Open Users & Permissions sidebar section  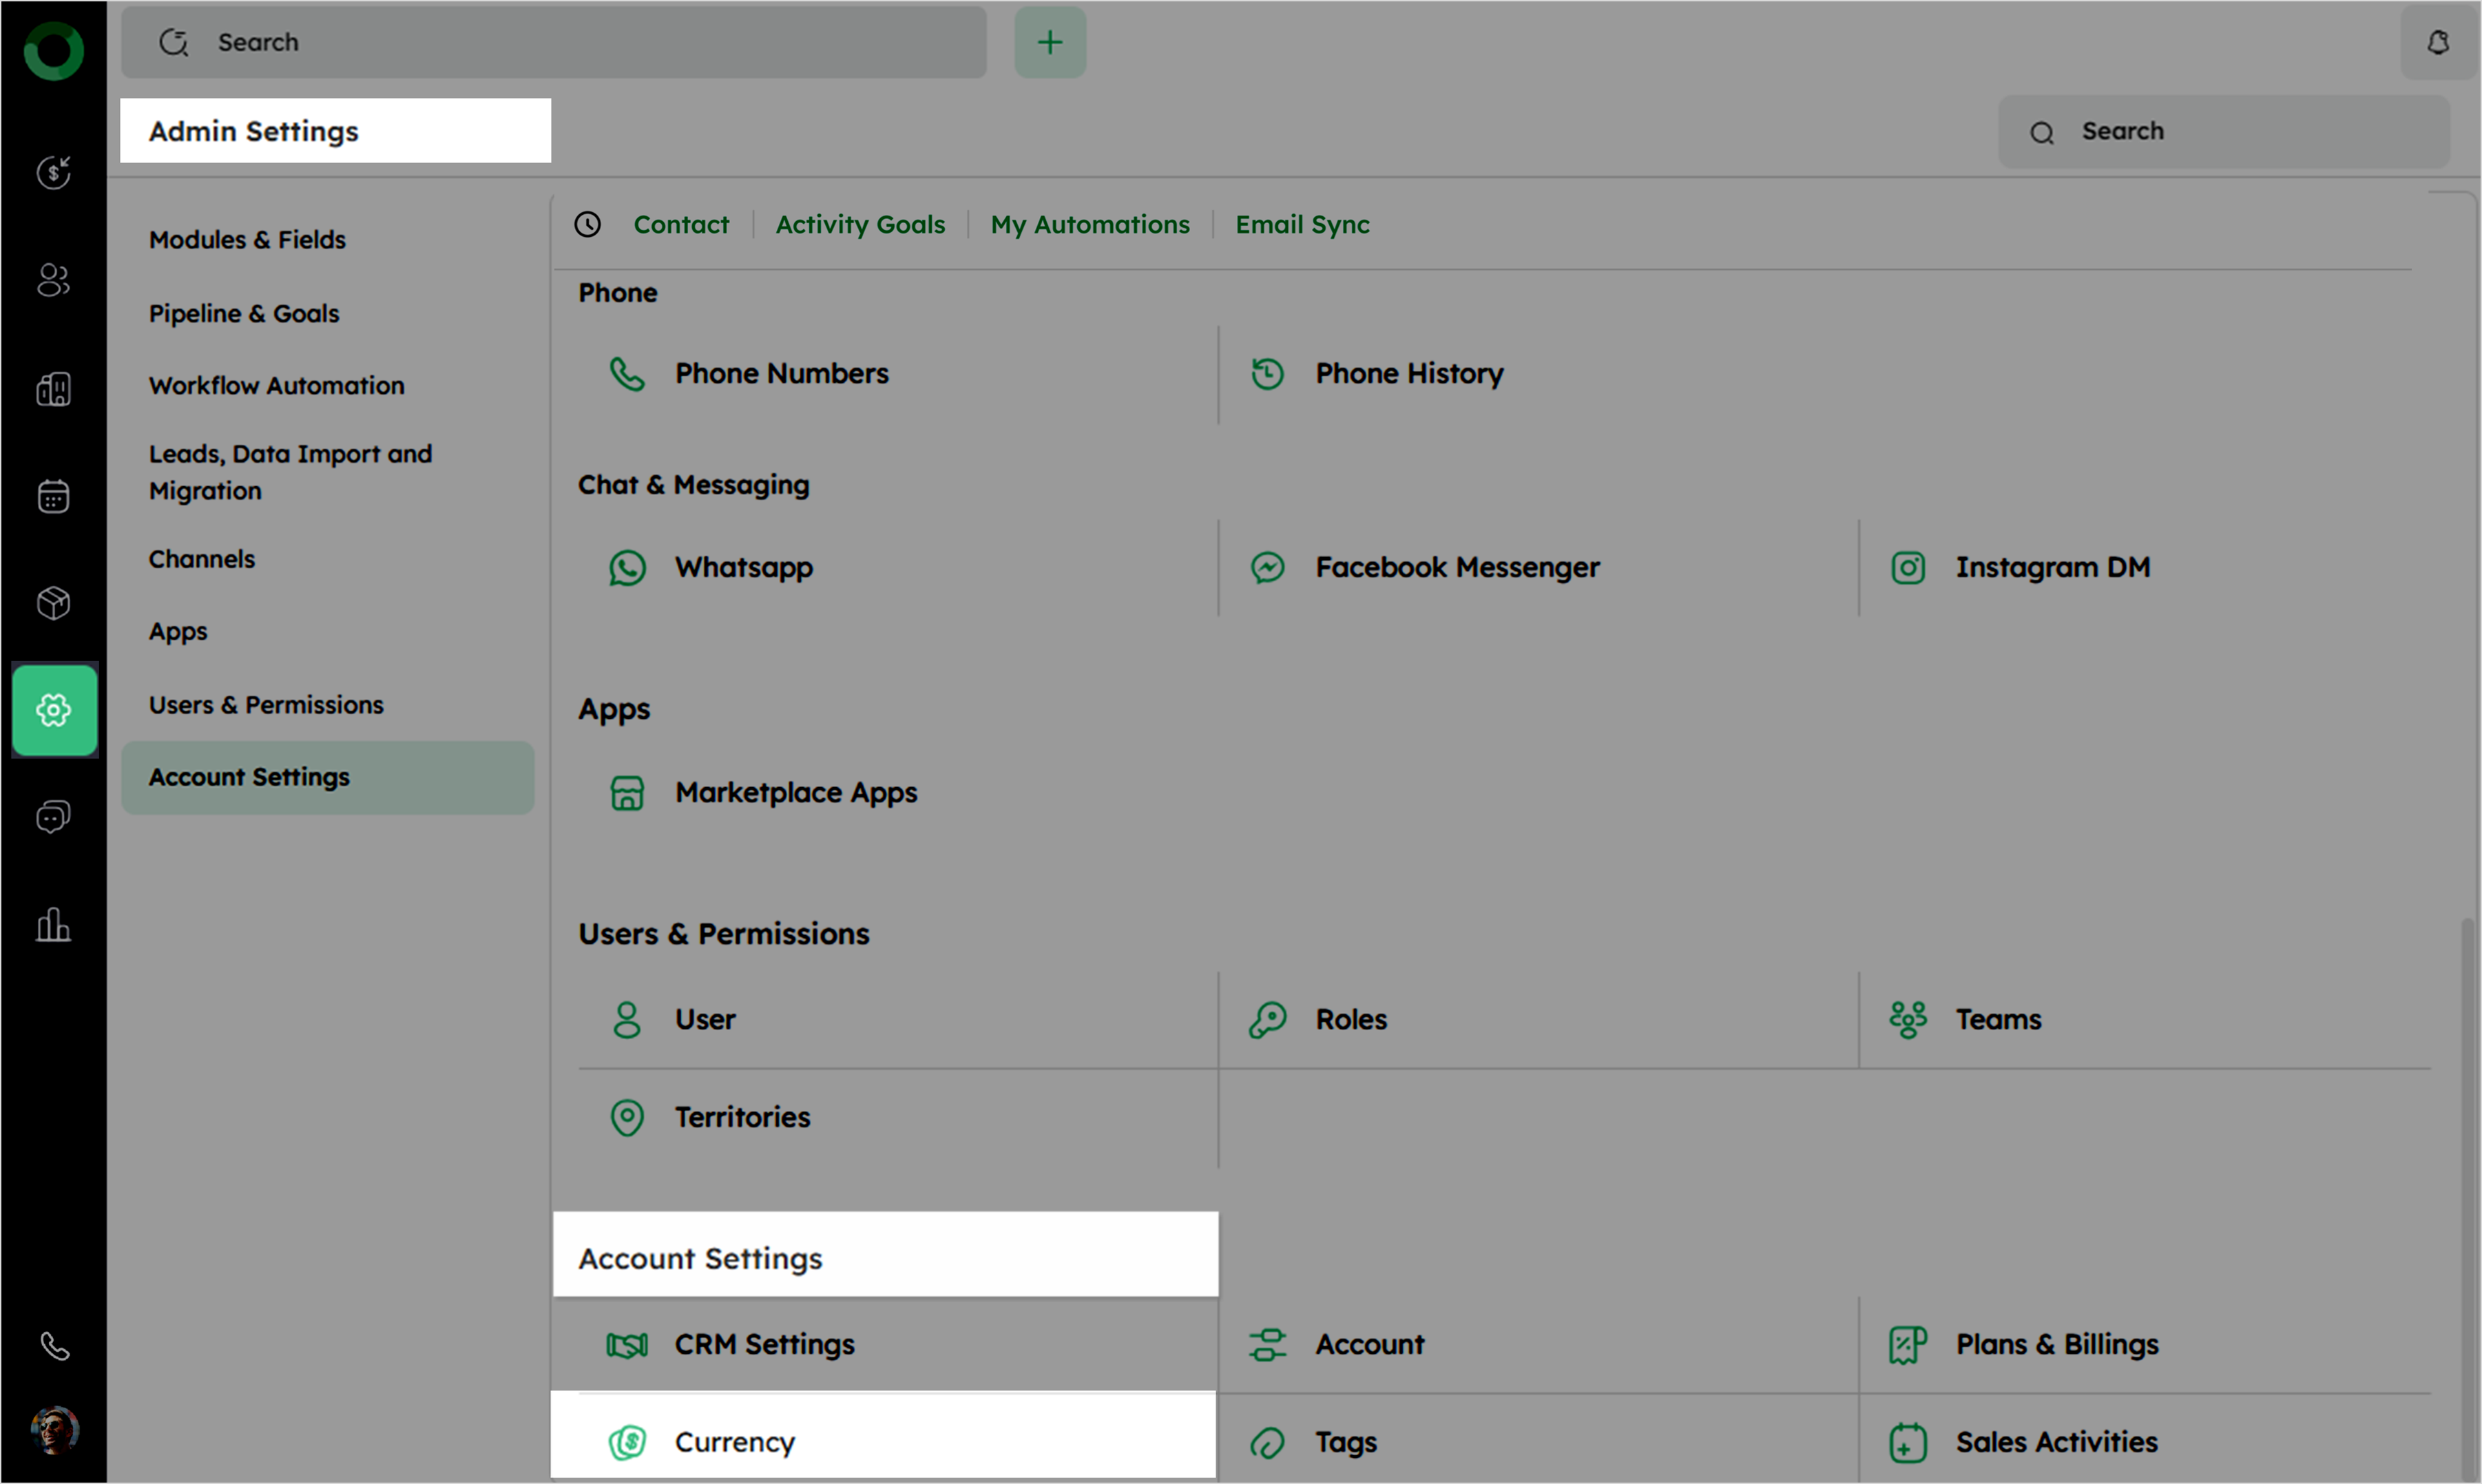[266, 705]
